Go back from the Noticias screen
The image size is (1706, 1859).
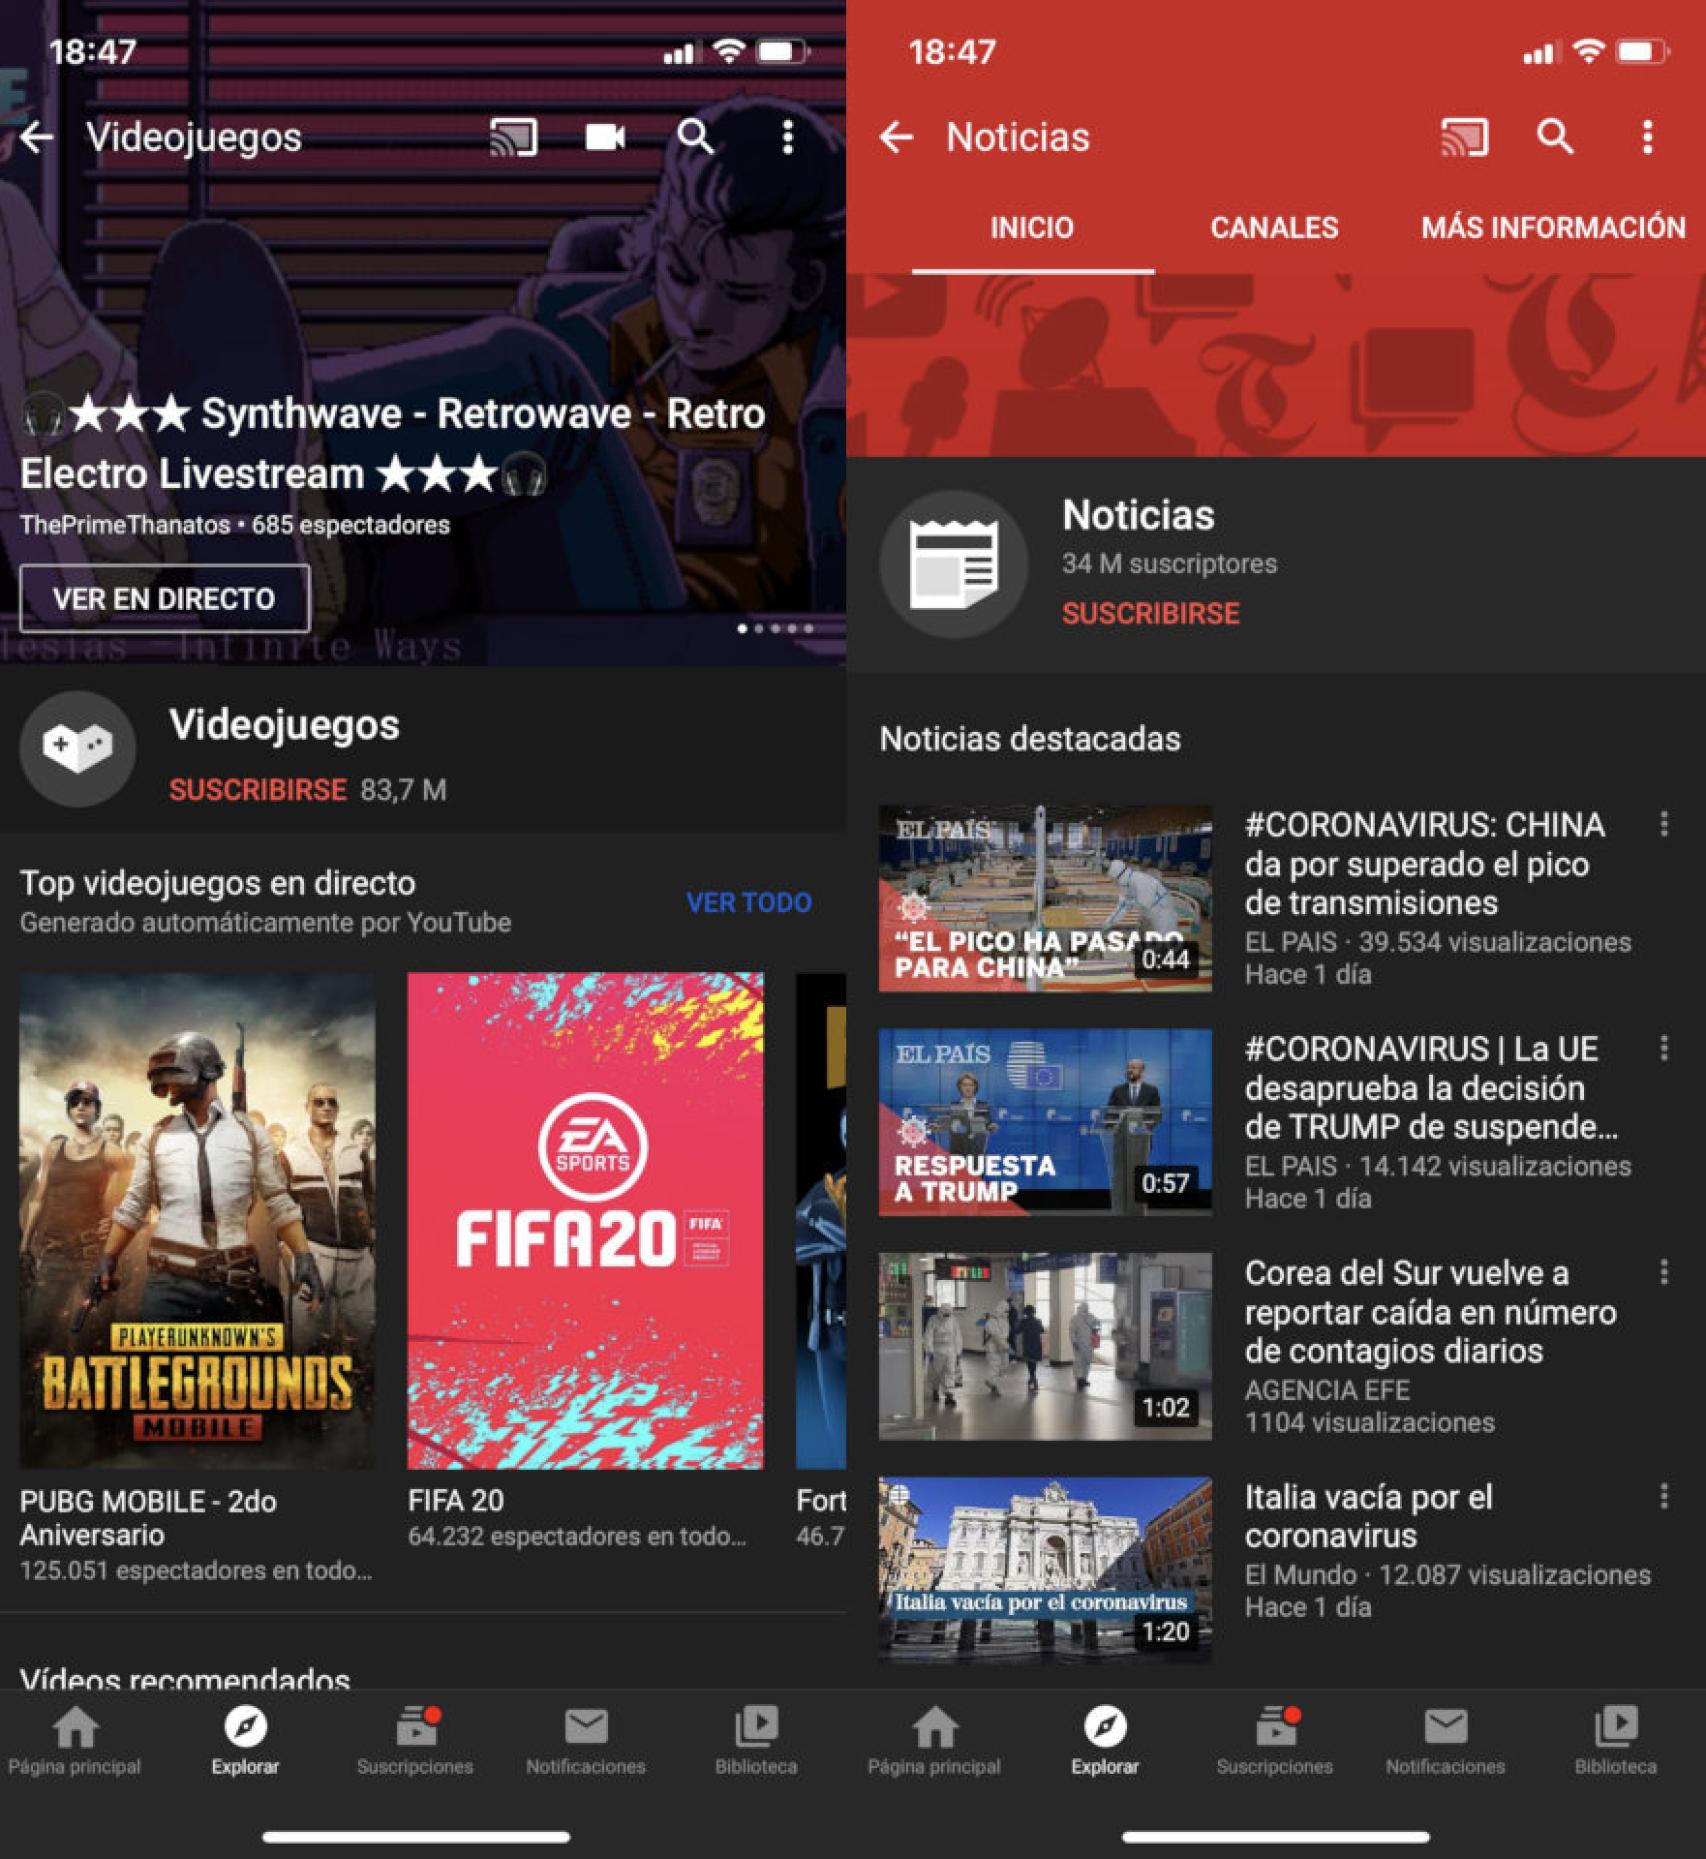click(x=896, y=137)
